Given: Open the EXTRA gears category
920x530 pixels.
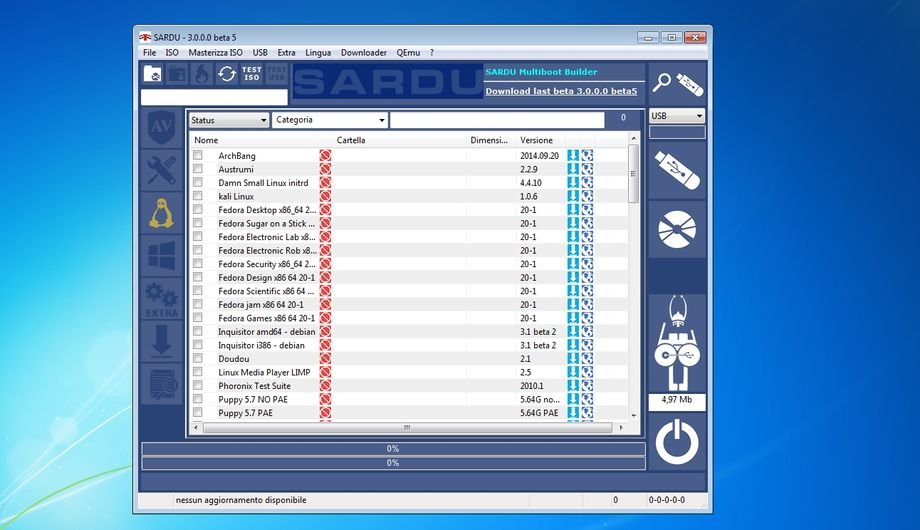Looking at the screenshot, I should [161, 299].
